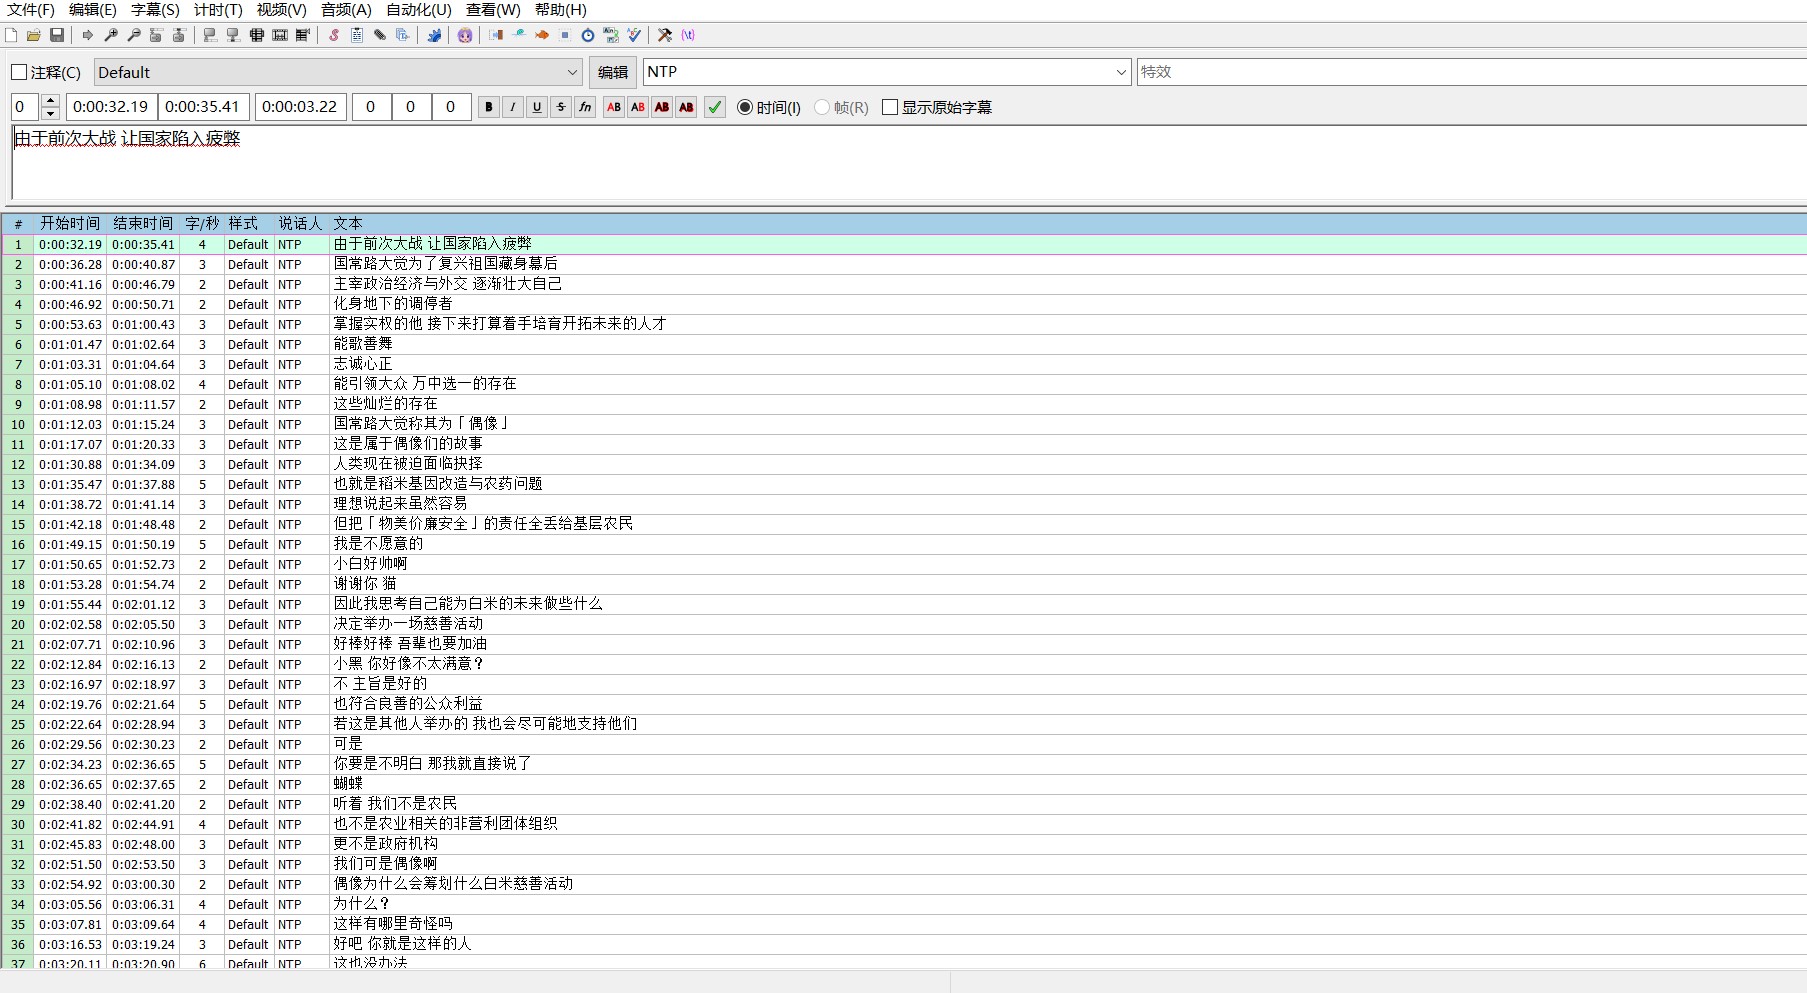1807x993 pixels.
Task: Increase layer number with the up spinner arrow
Action: 50,101
